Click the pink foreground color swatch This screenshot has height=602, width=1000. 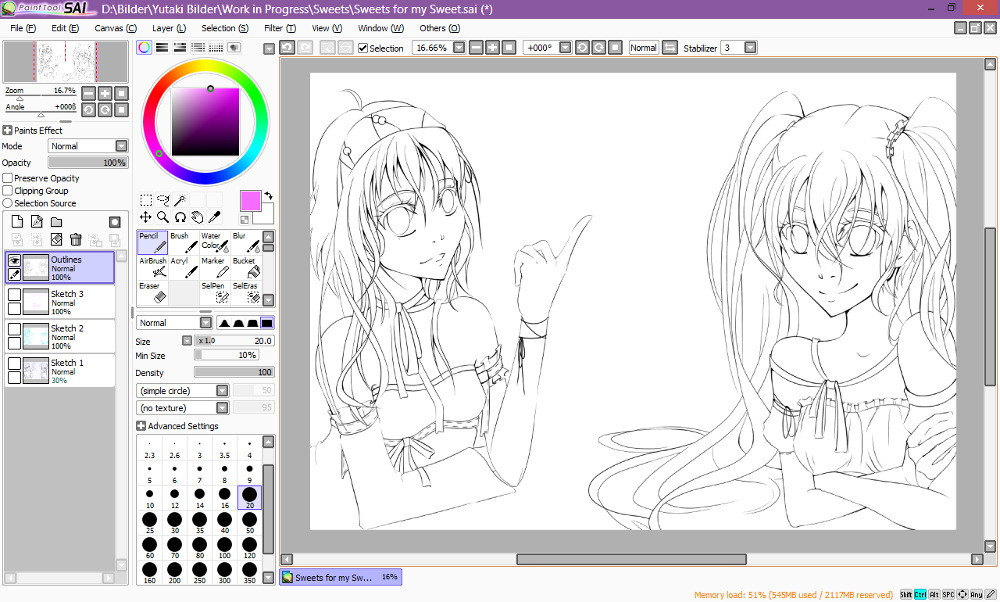250,200
